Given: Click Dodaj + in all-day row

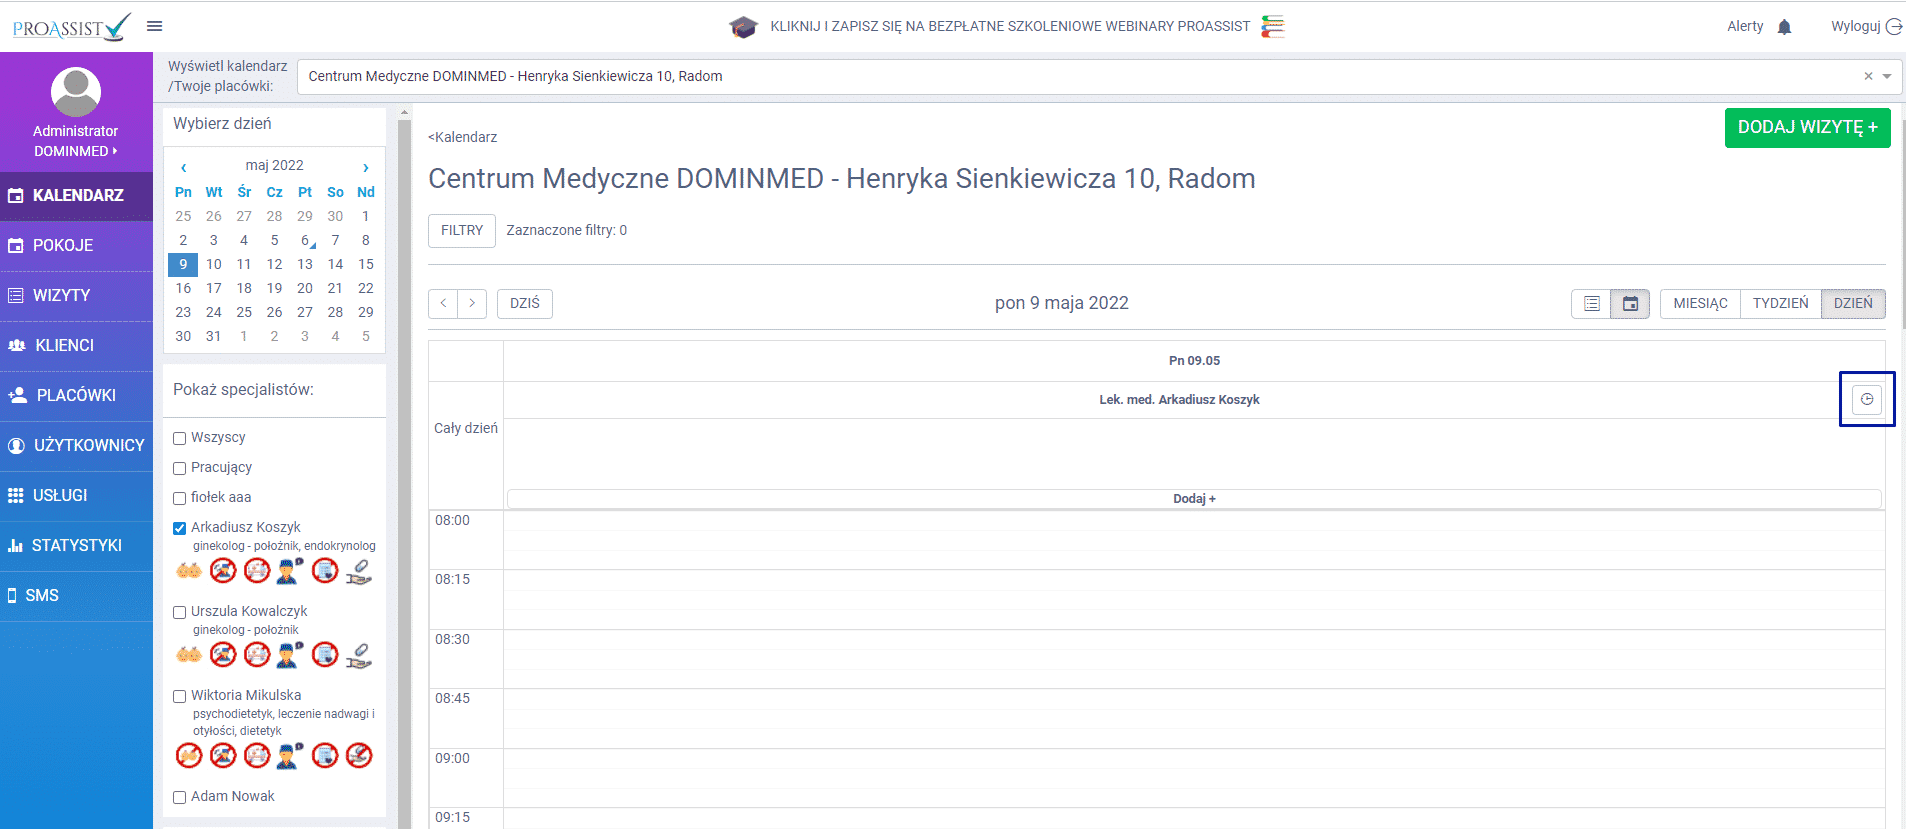Looking at the screenshot, I should (1194, 498).
